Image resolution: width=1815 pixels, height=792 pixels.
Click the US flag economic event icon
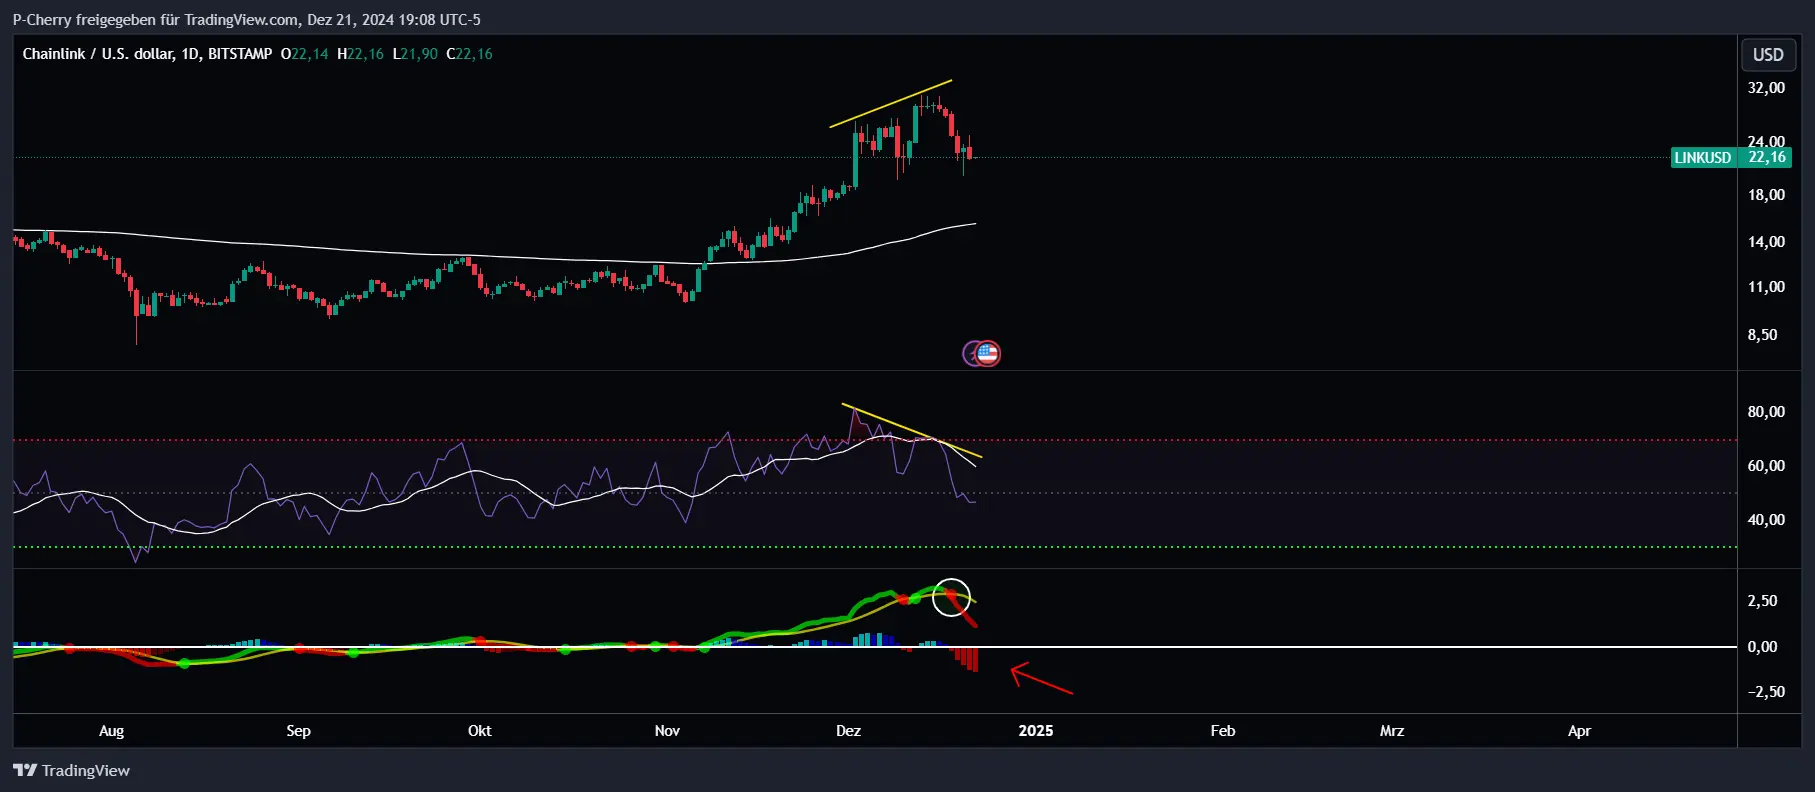point(988,353)
